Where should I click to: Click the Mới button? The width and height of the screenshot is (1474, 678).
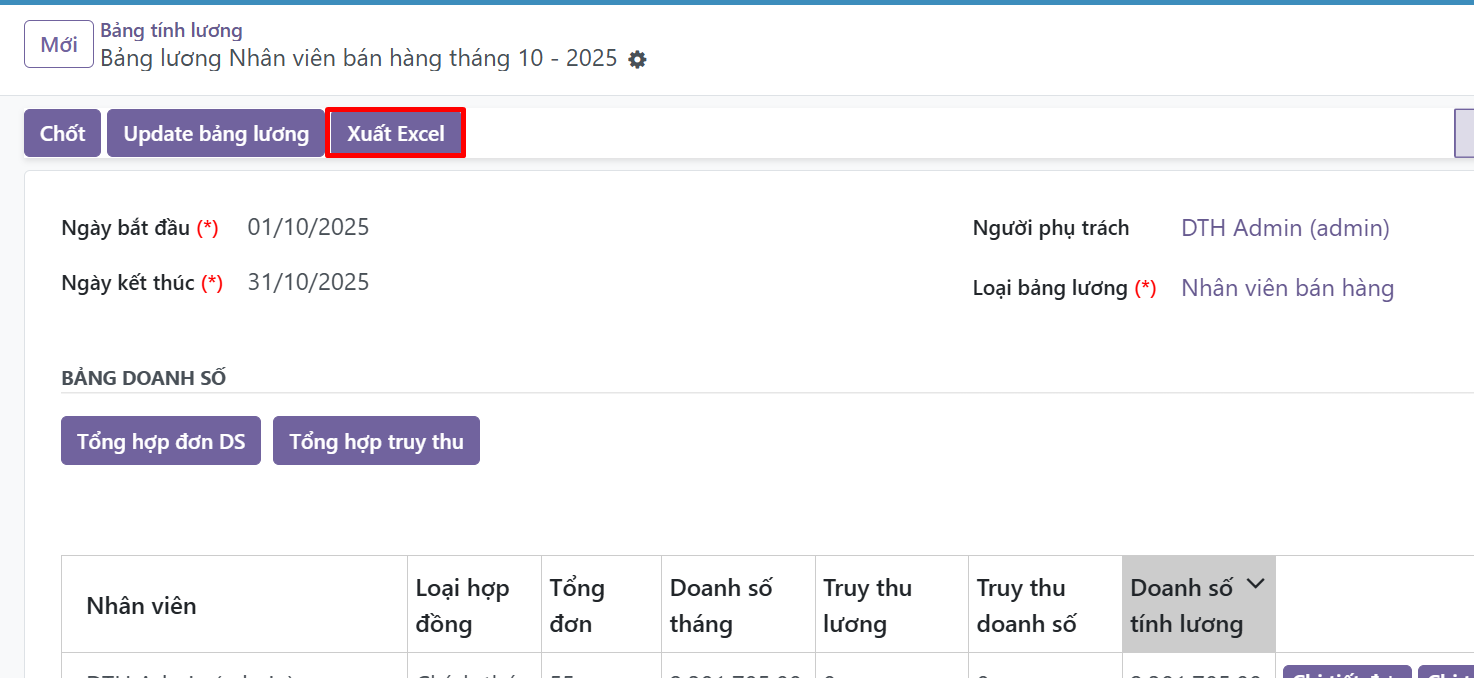(x=59, y=45)
